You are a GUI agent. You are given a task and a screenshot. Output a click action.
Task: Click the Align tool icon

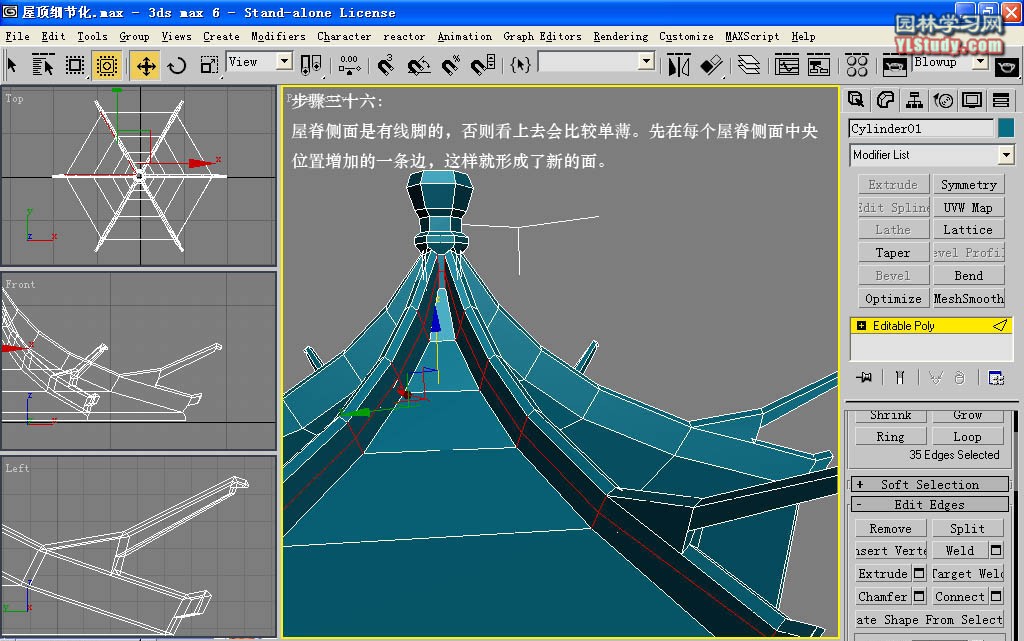(x=711, y=65)
